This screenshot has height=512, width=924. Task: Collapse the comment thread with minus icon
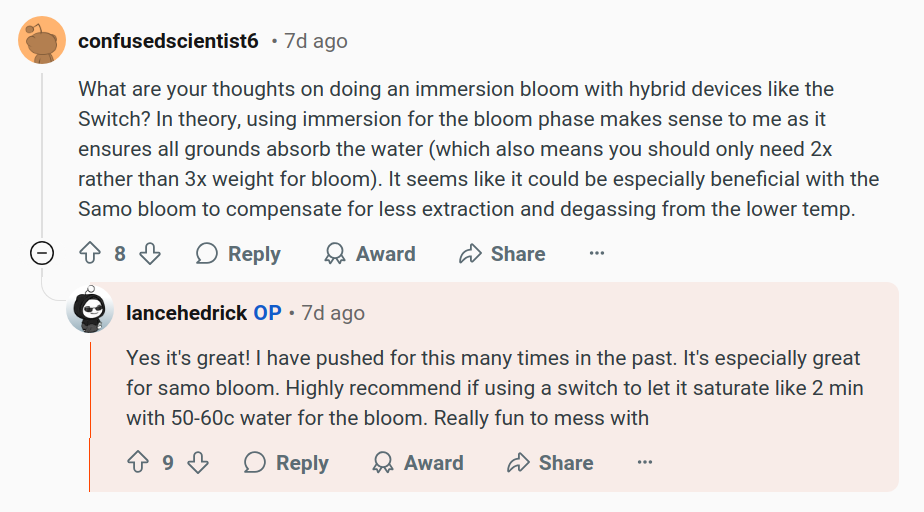pos(42,253)
